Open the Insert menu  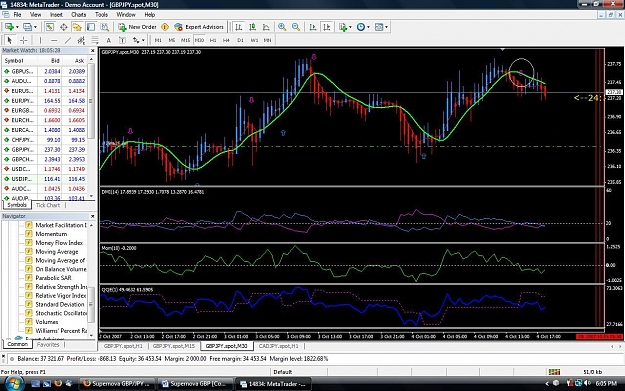[x=56, y=14]
